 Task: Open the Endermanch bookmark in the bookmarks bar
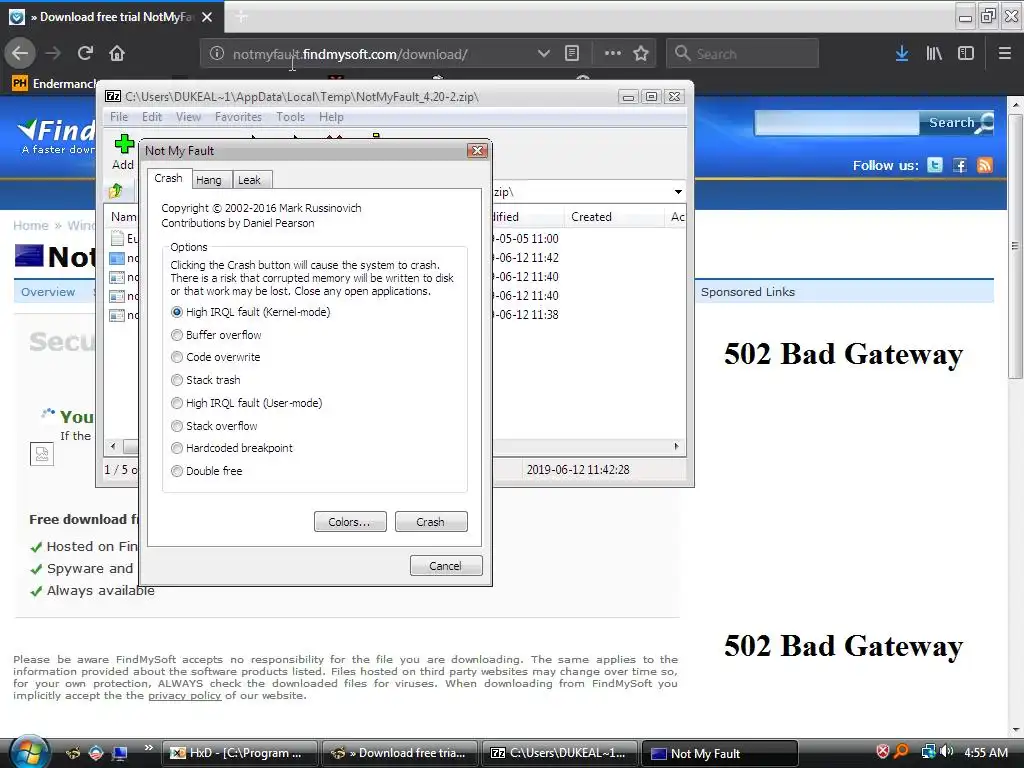54,84
